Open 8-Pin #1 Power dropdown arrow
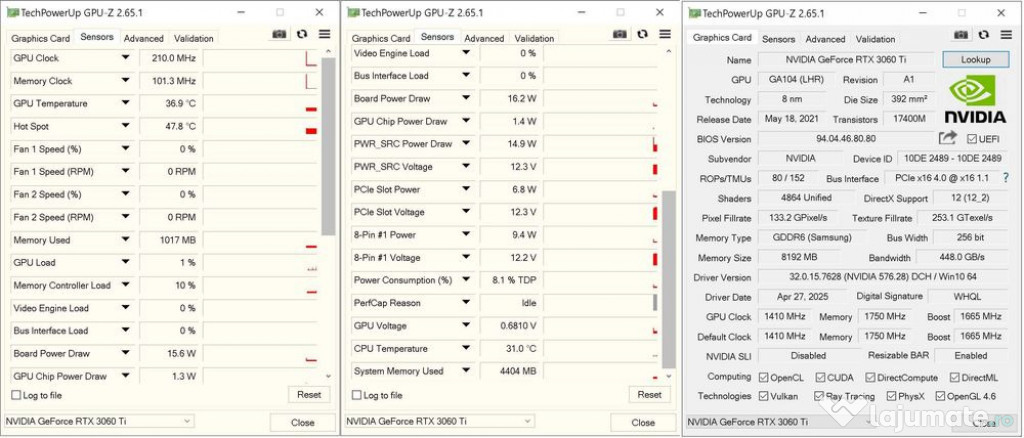Screen dimensions: 1024x438 click(466, 234)
